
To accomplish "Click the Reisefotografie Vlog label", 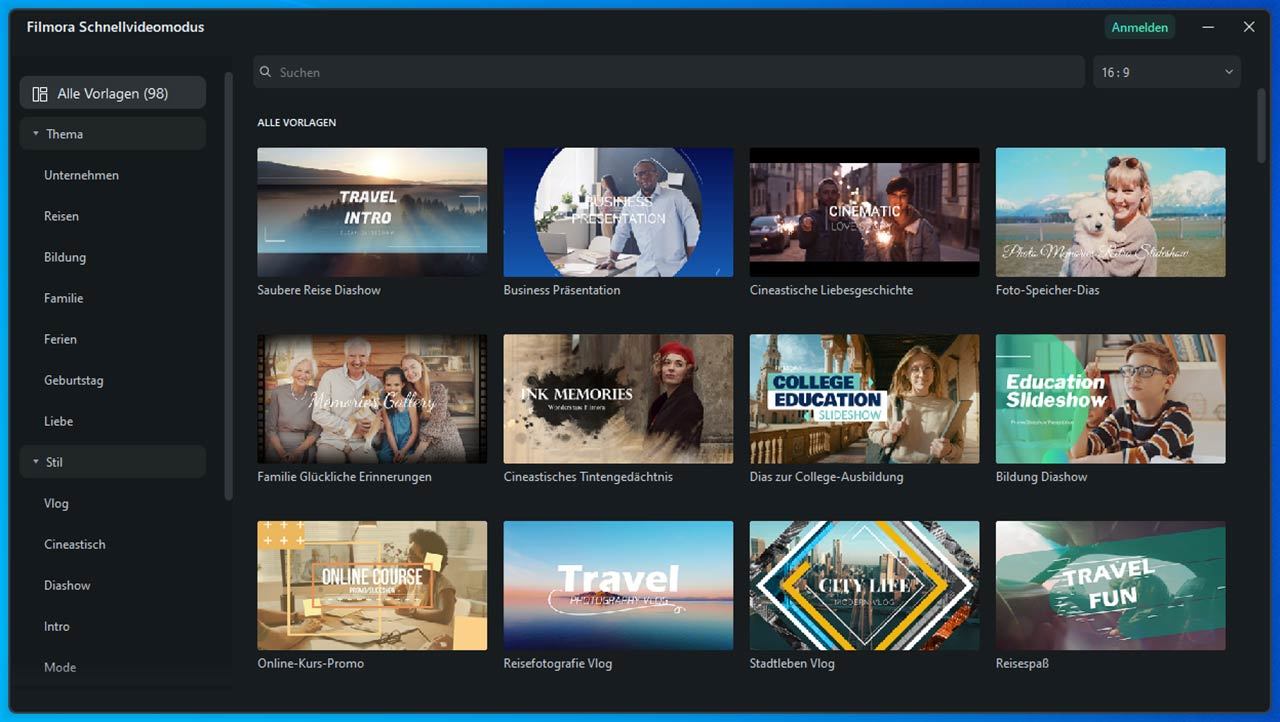I will point(558,663).
